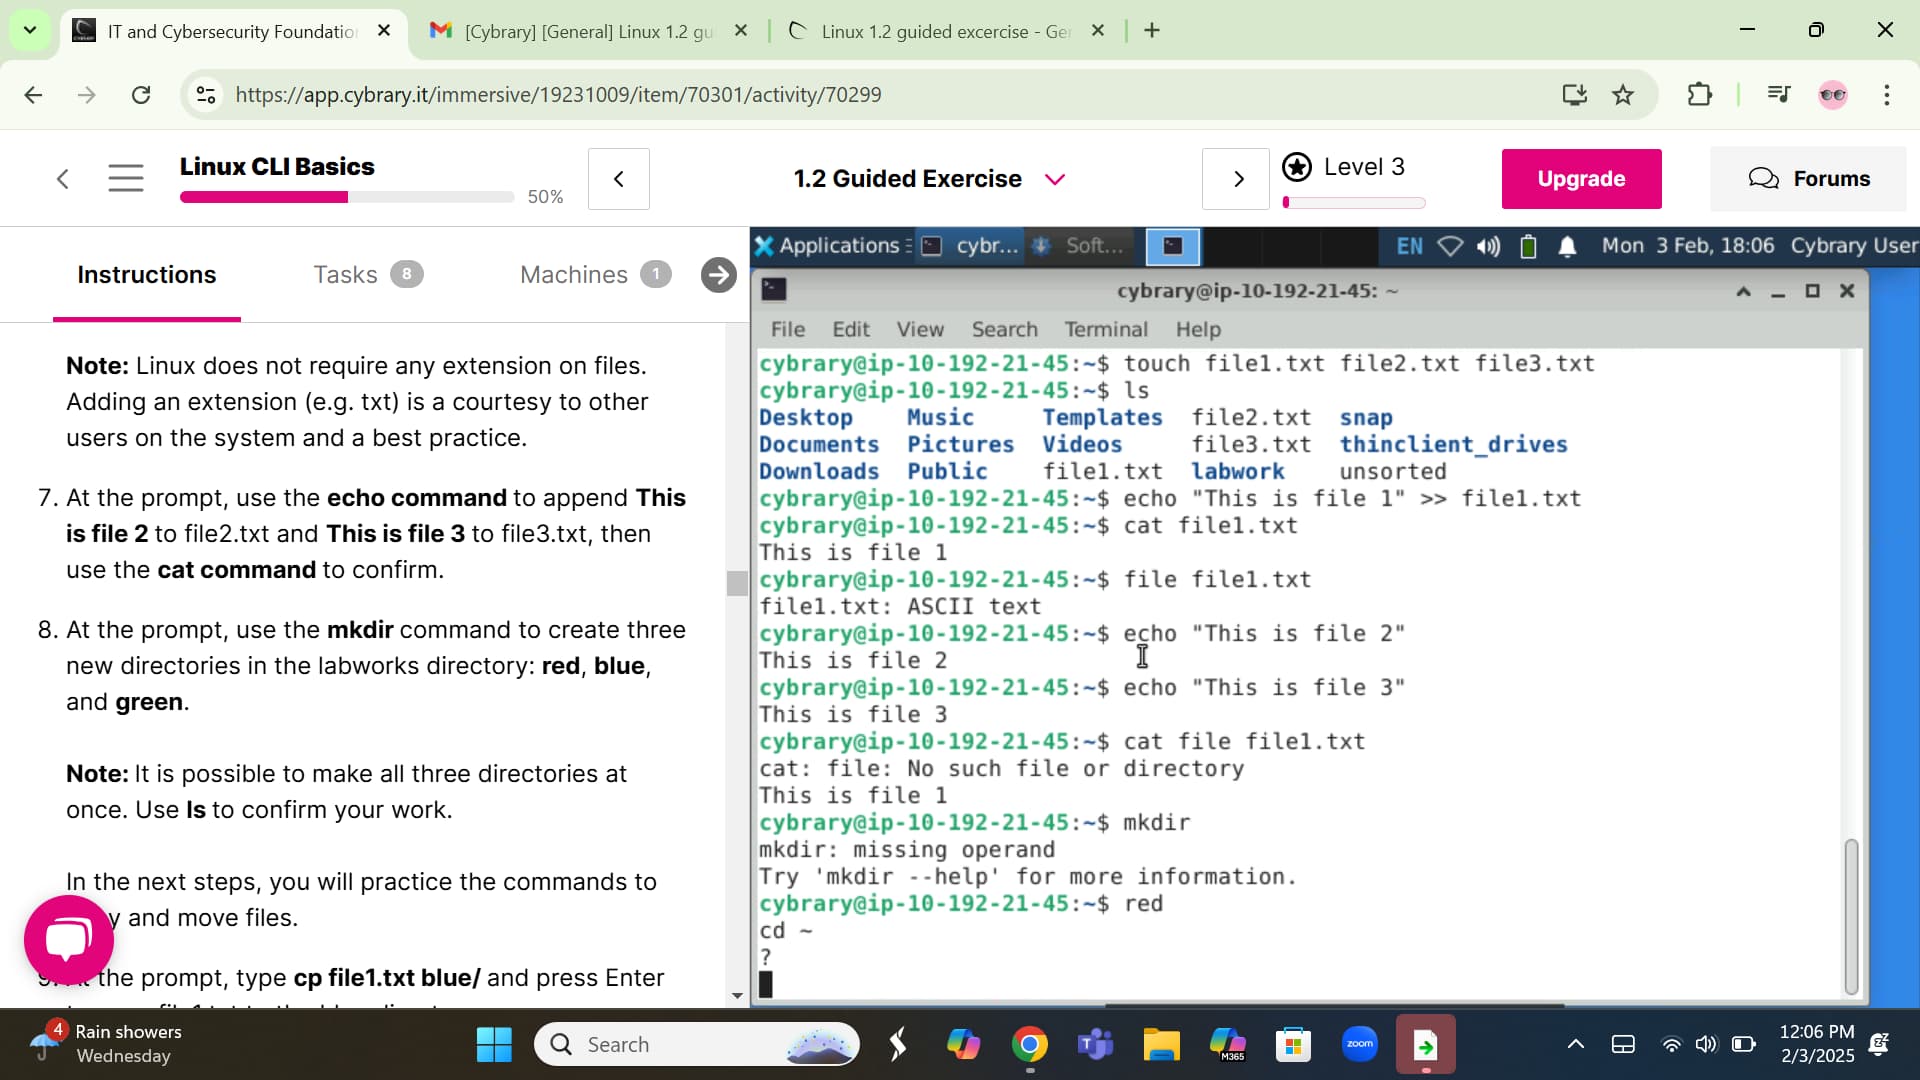Click the circled arrow to collapse instructions panel
The width and height of the screenshot is (1920, 1080).
click(x=718, y=275)
